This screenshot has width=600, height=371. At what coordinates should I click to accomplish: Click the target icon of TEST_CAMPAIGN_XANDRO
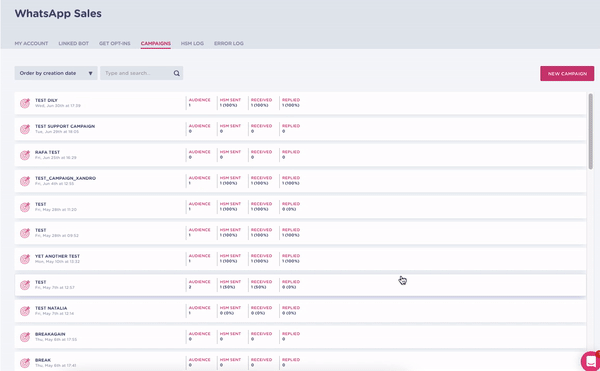(25, 181)
